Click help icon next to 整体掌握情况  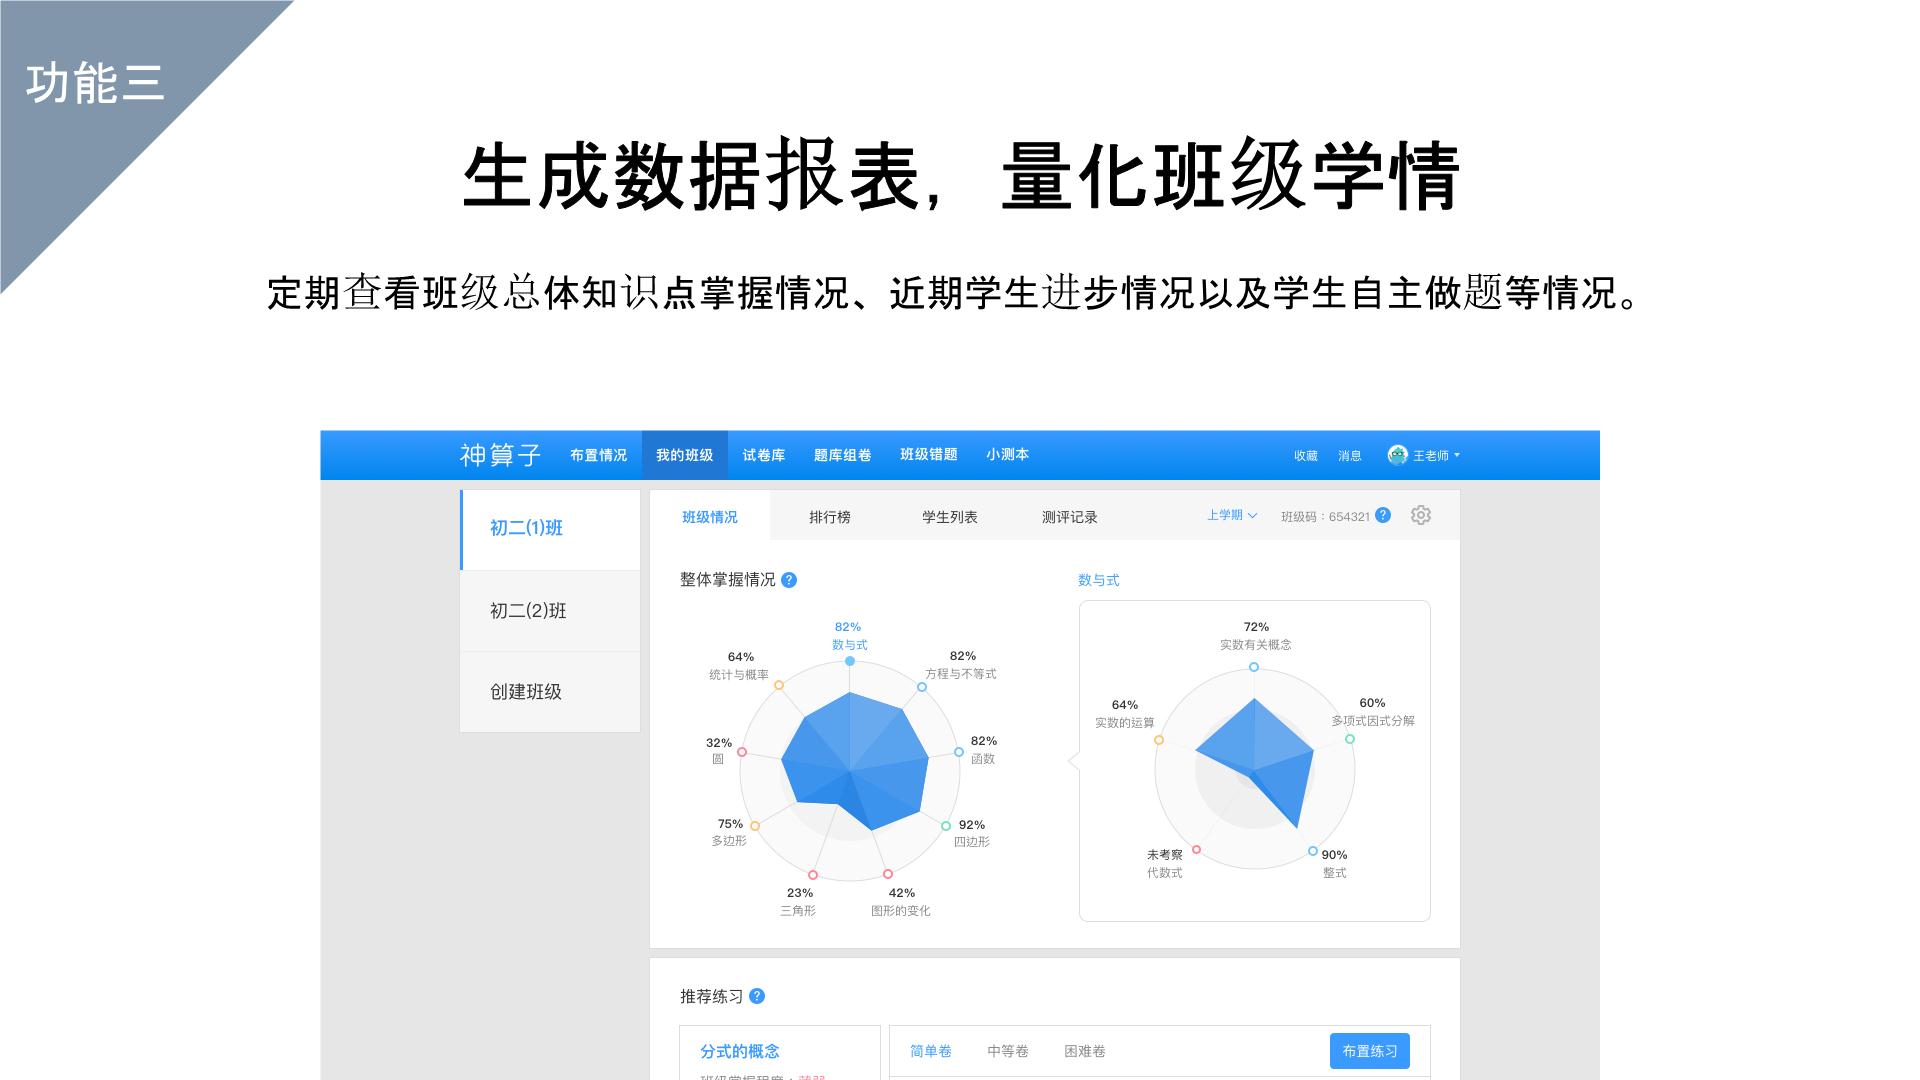[789, 580]
